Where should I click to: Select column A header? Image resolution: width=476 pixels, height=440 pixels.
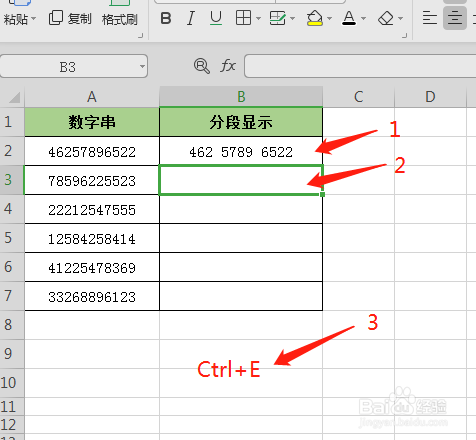click(x=92, y=97)
